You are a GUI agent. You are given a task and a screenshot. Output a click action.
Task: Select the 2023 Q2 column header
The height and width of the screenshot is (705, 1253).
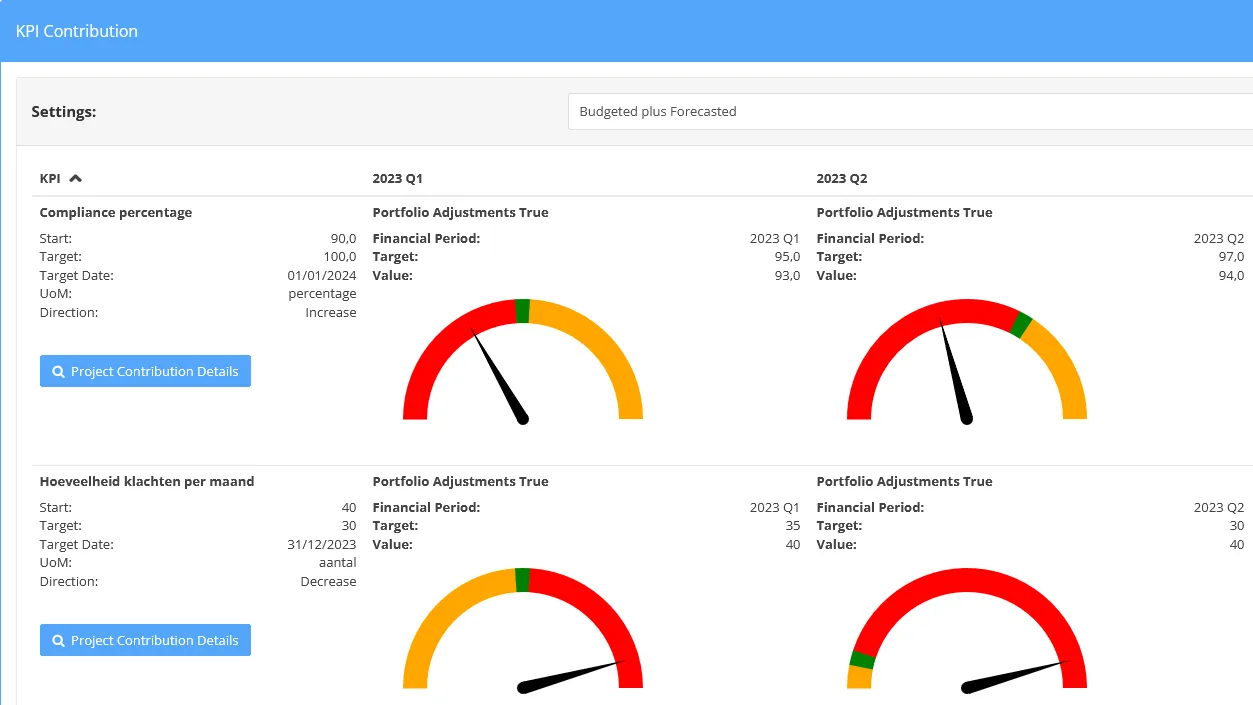(x=840, y=178)
